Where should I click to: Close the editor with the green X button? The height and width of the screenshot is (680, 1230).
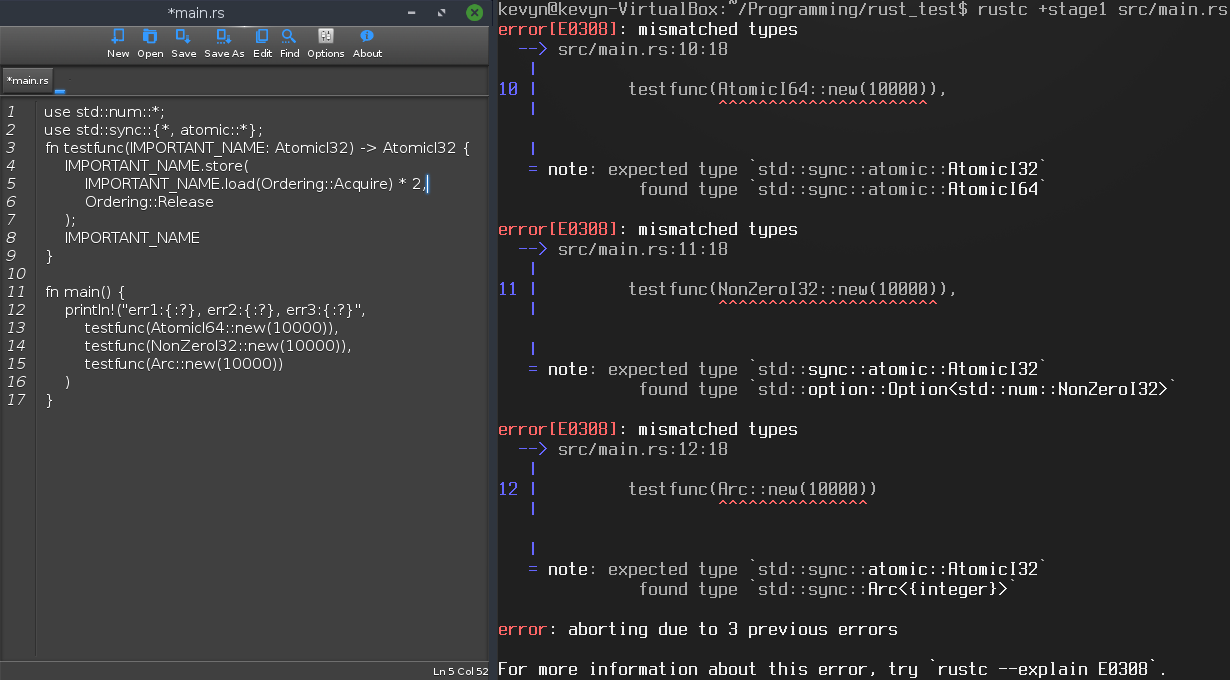pyautogui.click(x=474, y=13)
